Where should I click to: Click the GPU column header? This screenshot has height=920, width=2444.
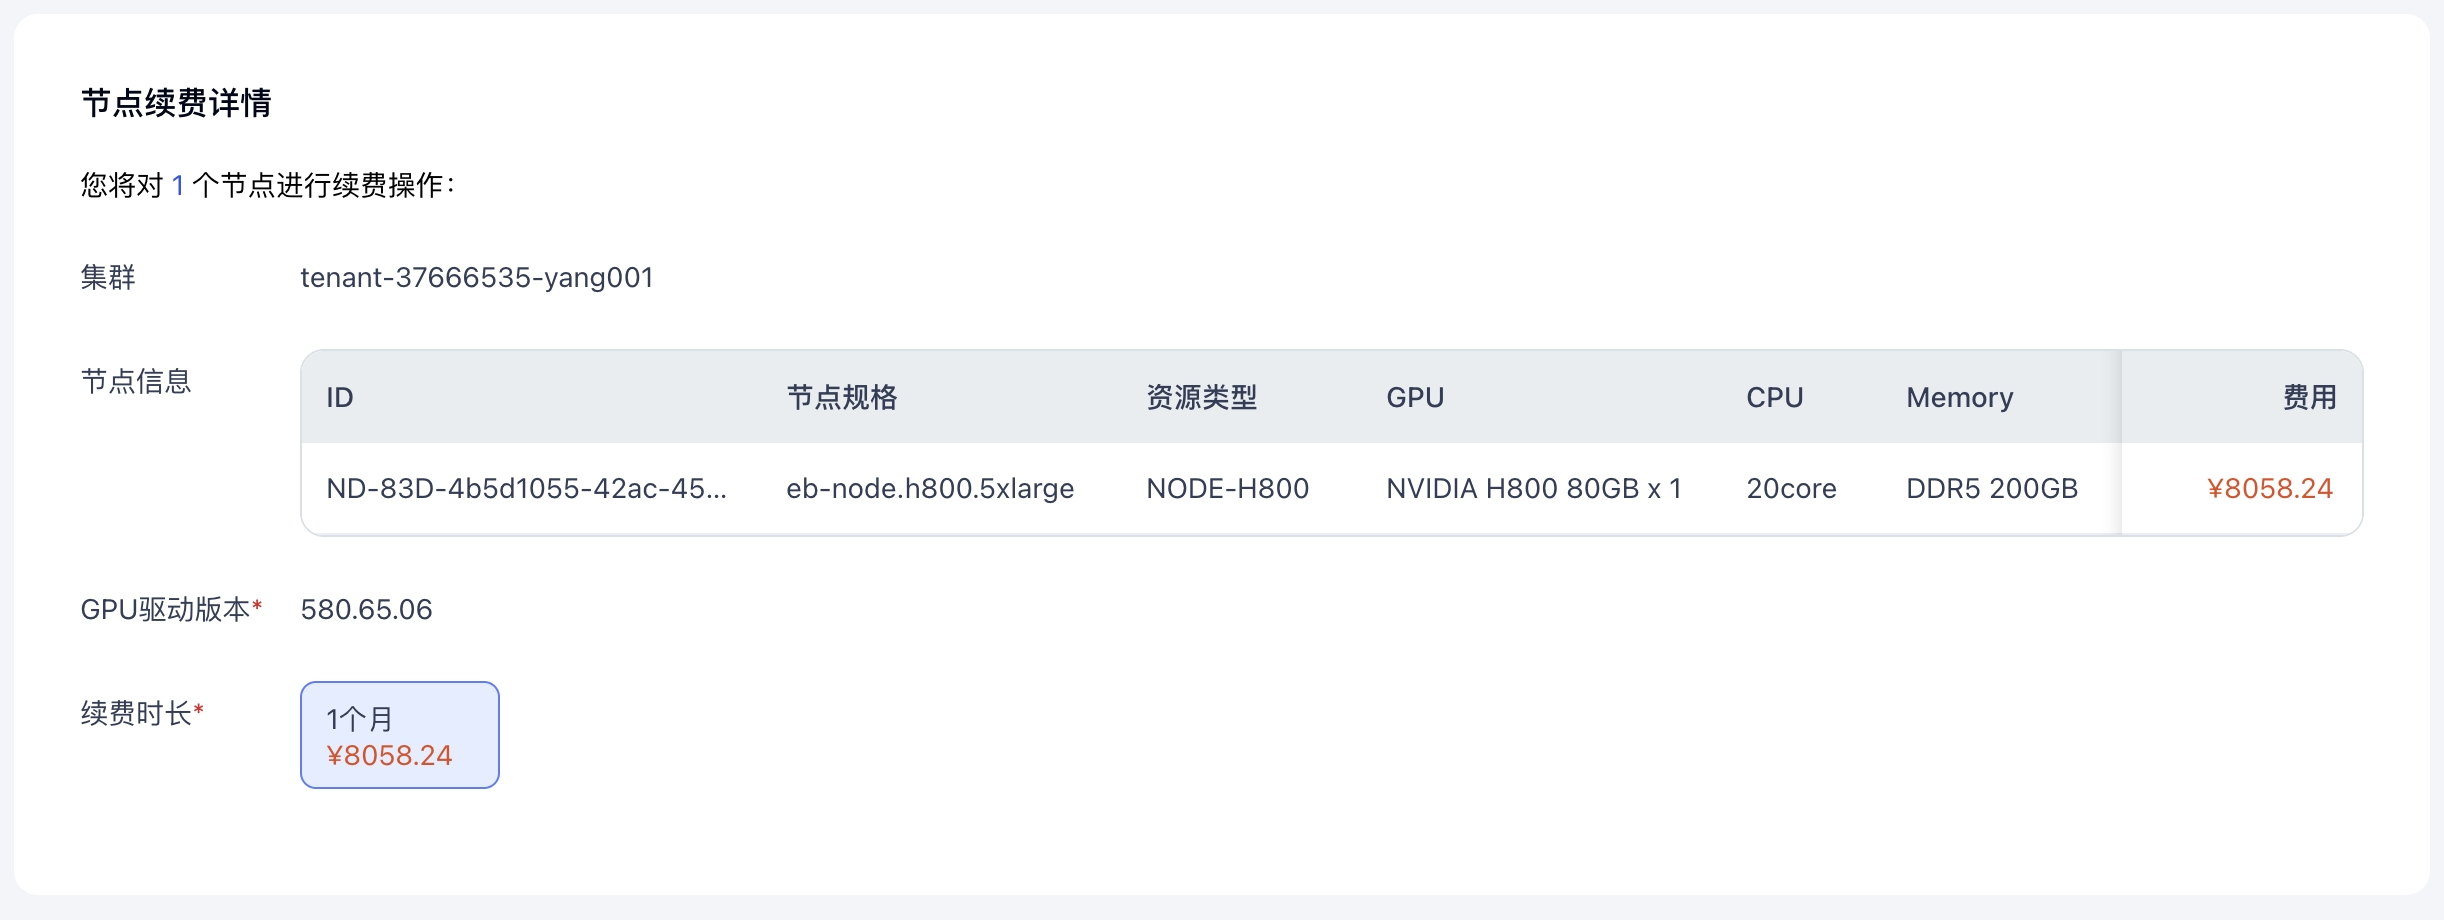(x=1414, y=398)
